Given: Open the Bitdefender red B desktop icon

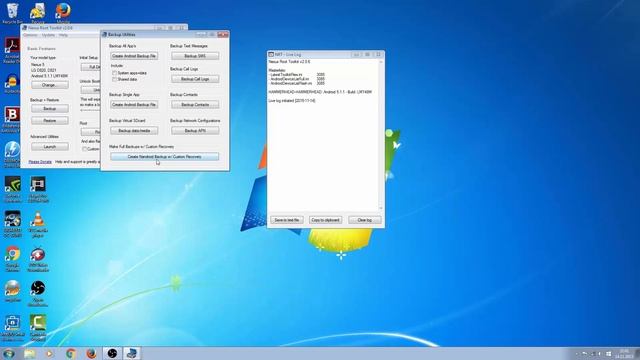Looking at the screenshot, I should (x=12, y=118).
